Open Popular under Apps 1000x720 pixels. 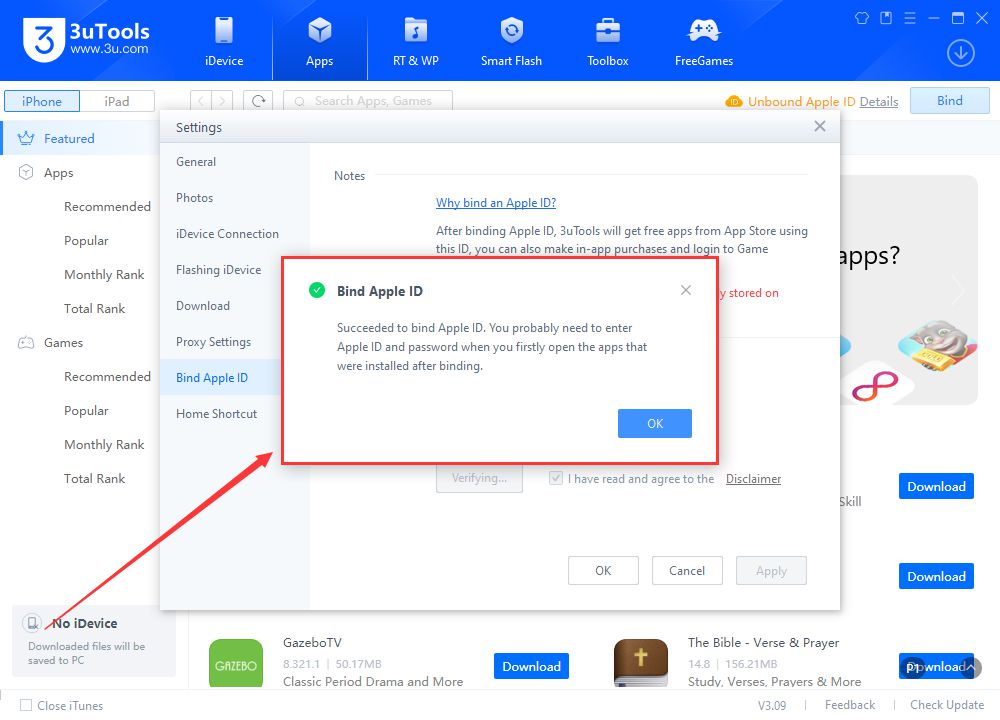click(86, 240)
